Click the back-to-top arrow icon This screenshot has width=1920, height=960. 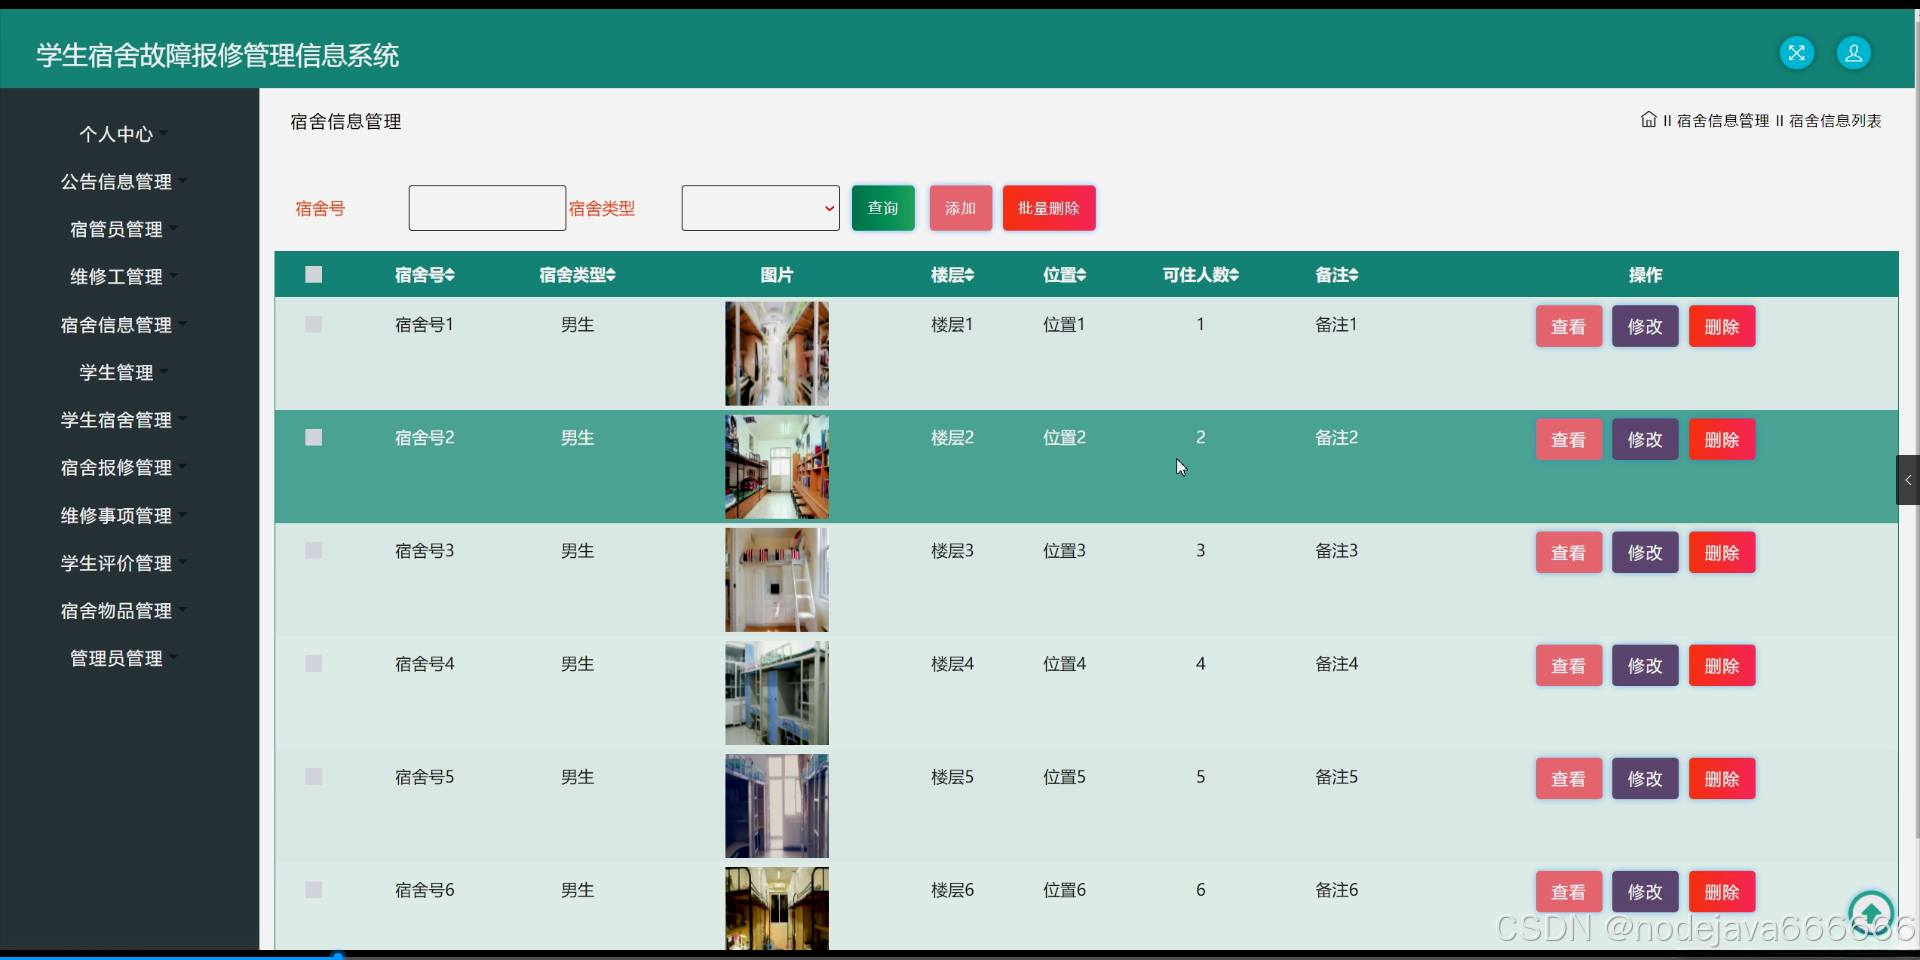click(x=1871, y=912)
